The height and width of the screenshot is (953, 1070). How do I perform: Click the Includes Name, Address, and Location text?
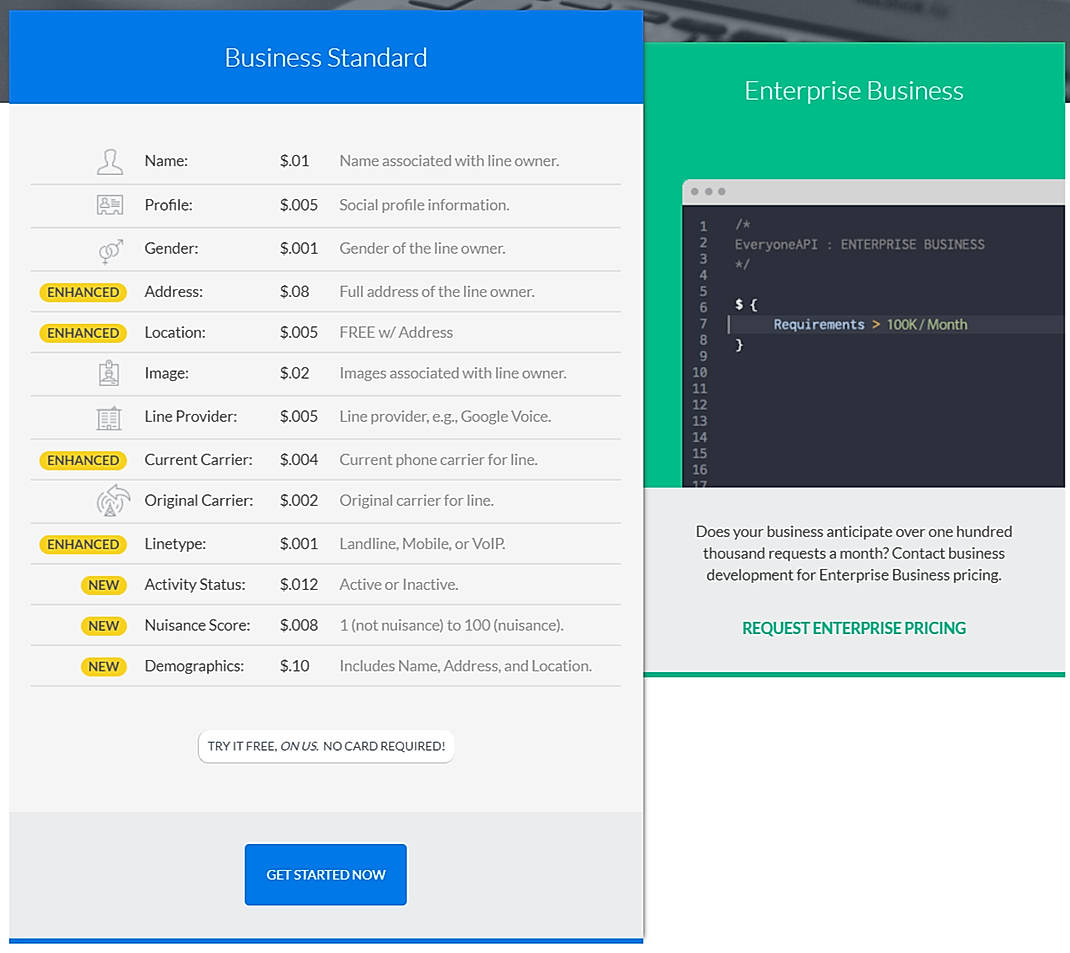(x=465, y=666)
